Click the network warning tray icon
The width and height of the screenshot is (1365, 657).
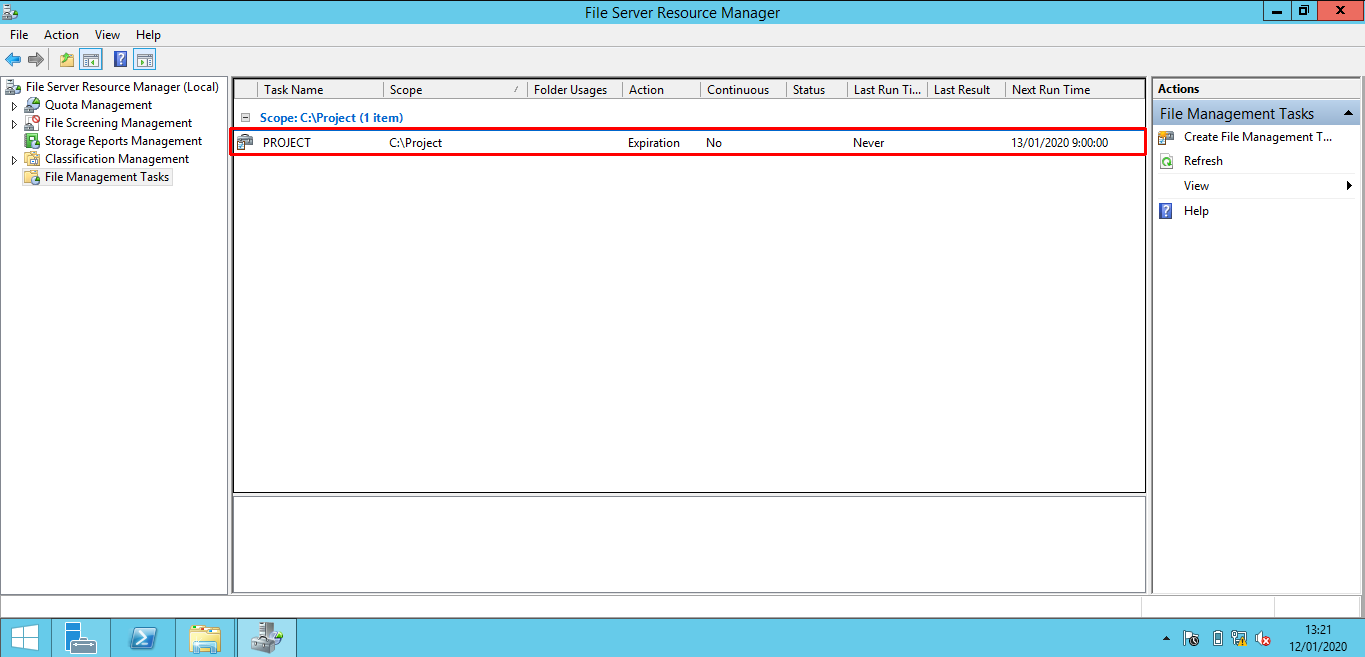click(1239, 638)
